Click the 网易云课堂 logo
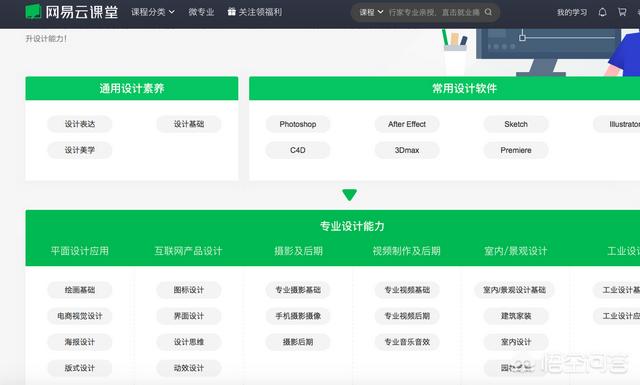 point(72,12)
